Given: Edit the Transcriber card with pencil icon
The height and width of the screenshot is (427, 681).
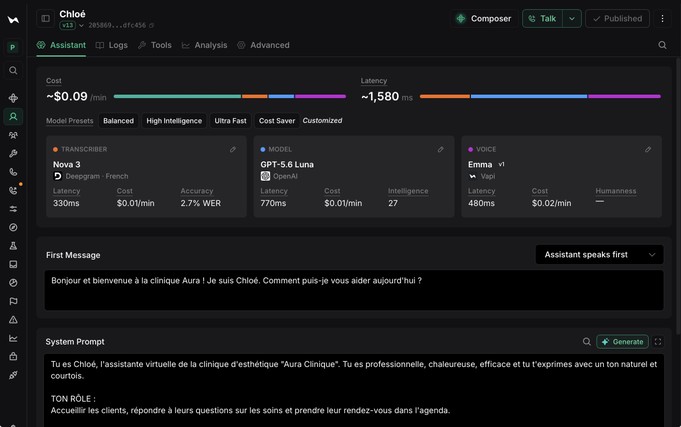Looking at the screenshot, I should [x=233, y=149].
